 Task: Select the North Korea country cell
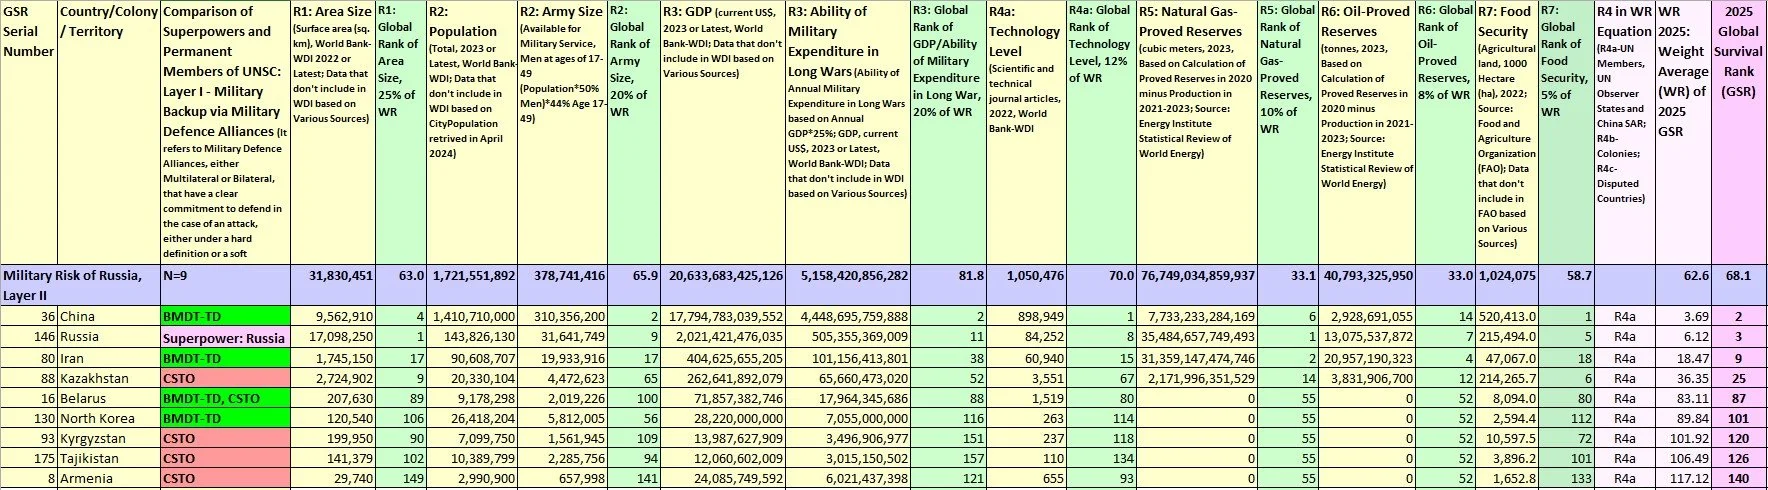[108, 418]
